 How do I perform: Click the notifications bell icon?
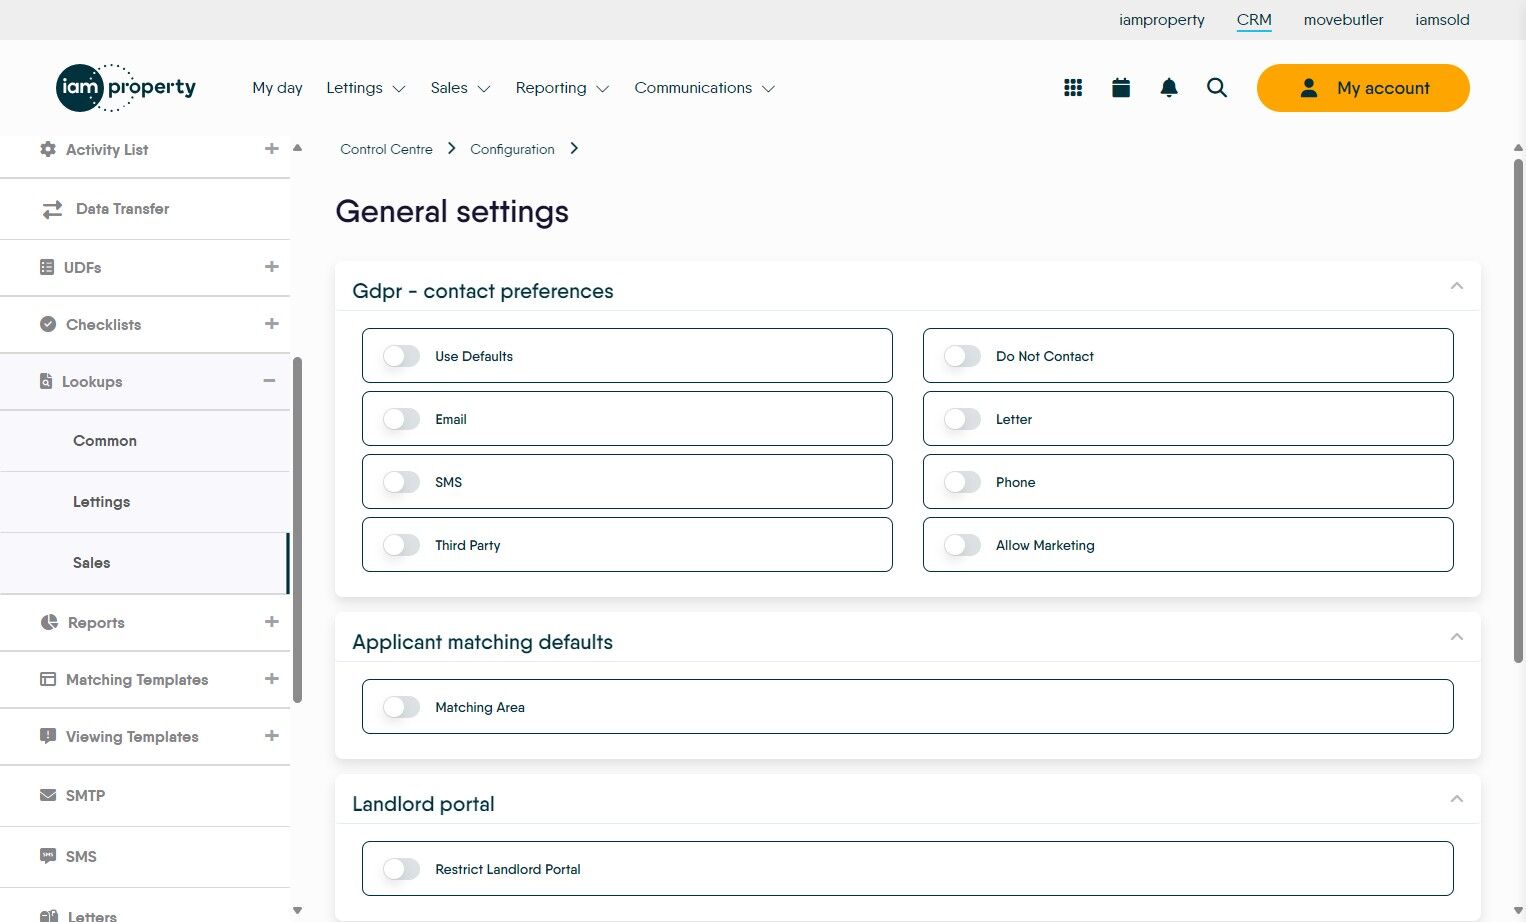(x=1169, y=88)
